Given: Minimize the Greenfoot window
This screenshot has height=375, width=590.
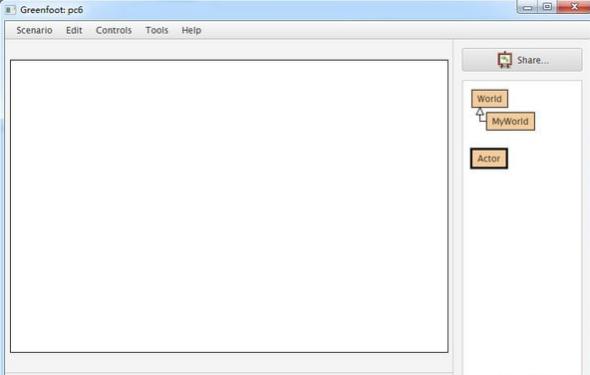Looking at the screenshot, I should coord(528,7).
